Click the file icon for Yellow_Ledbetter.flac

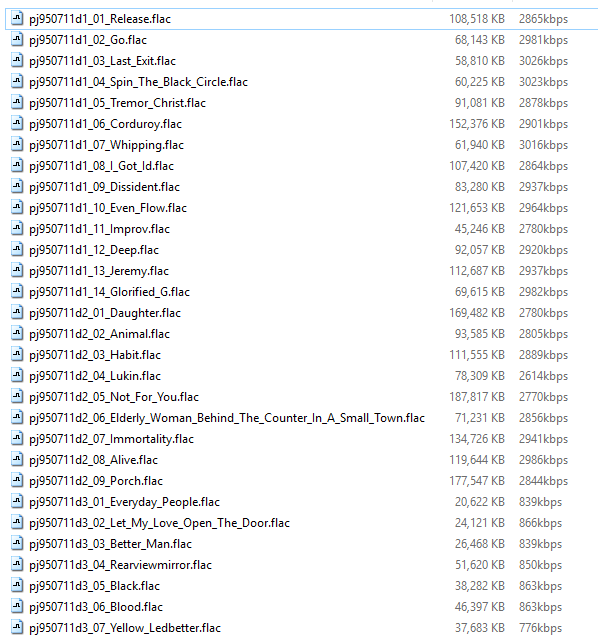pyautogui.click(x=17, y=627)
